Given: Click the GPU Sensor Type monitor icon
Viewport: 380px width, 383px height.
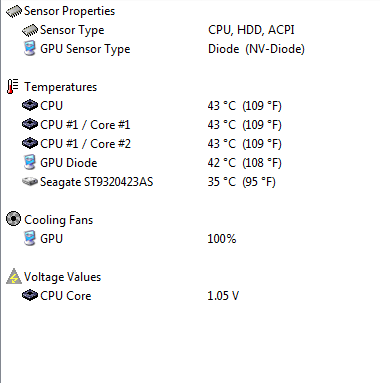Looking at the screenshot, I should coord(30,49).
